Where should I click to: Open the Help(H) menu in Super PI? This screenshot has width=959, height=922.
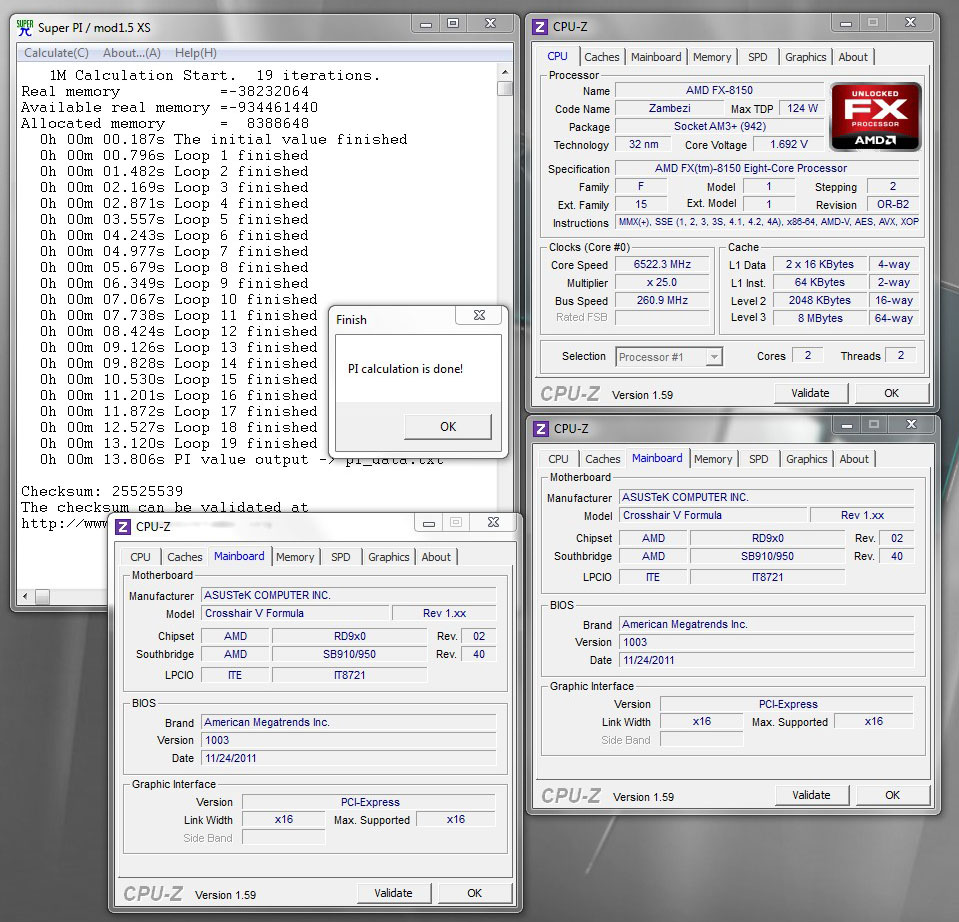point(196,53)
